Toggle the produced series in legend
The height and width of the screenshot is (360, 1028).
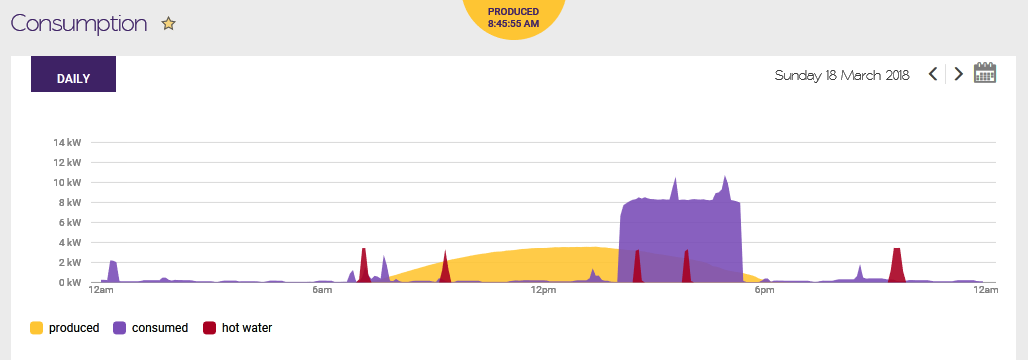coord(65,328)
